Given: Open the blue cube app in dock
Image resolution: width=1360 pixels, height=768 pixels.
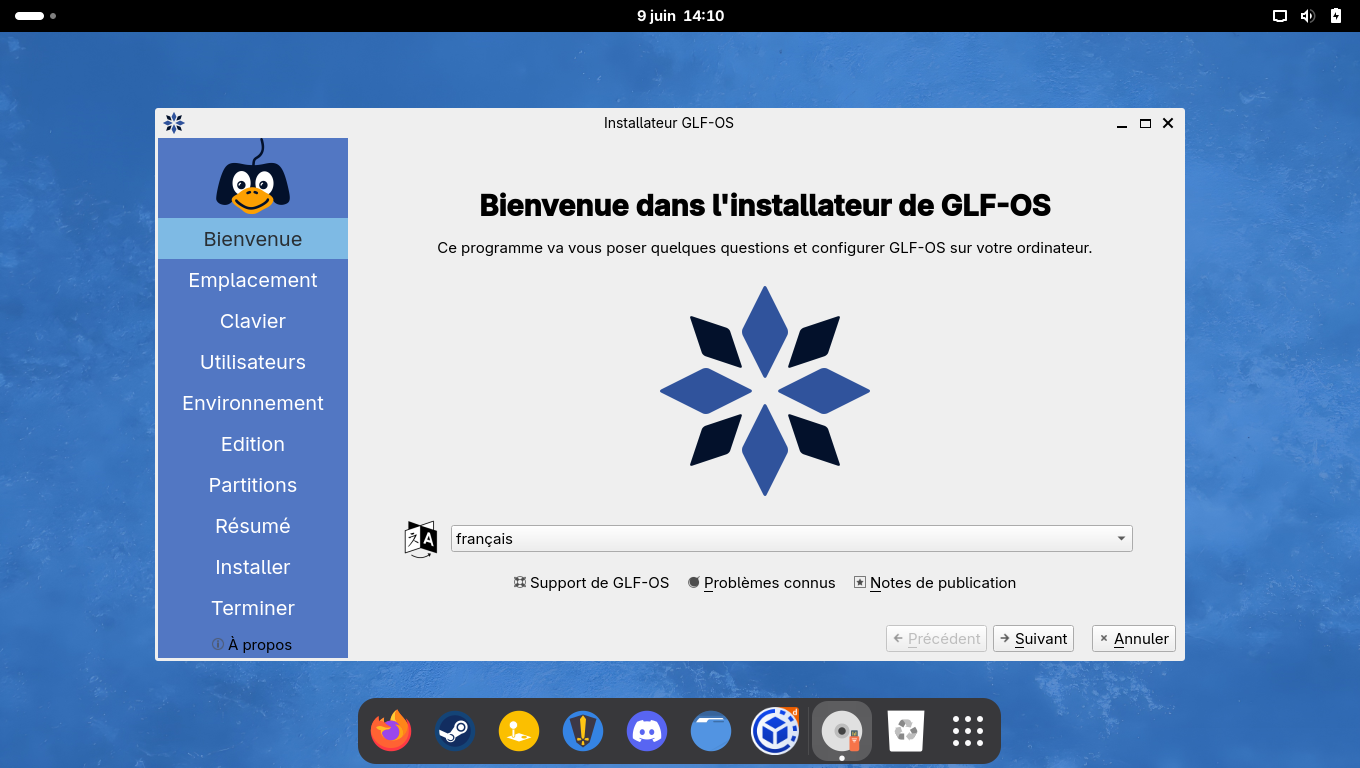Looking at the screenshot, I should pos(775,731).
